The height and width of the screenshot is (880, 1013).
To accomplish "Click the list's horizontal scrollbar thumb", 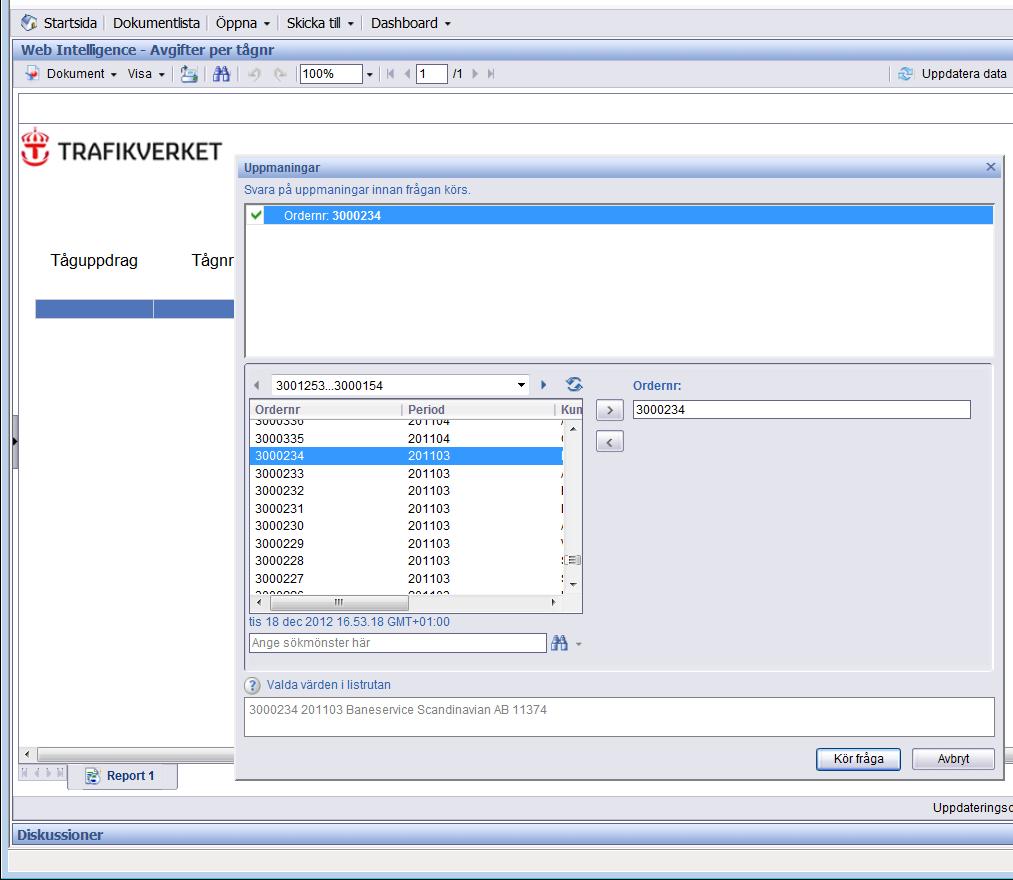I will (x=339, y=603).
